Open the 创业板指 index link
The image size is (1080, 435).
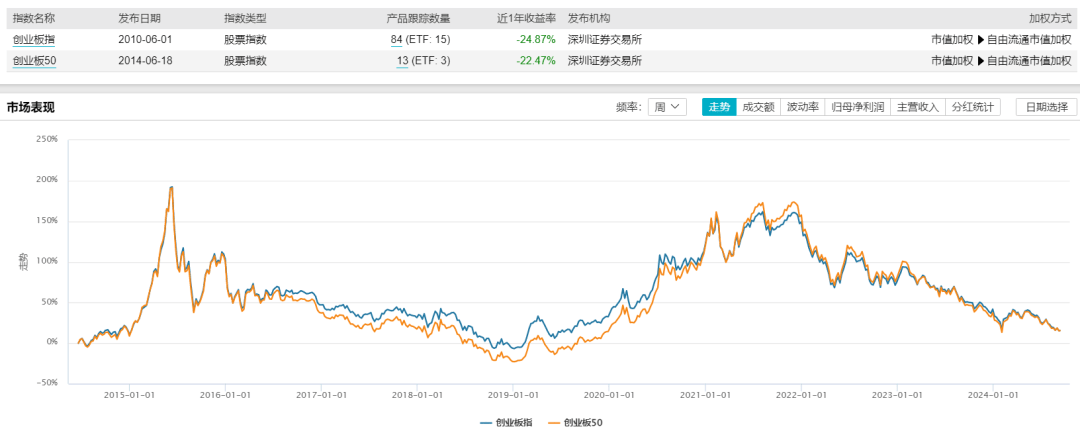click(x=34, y=40)
